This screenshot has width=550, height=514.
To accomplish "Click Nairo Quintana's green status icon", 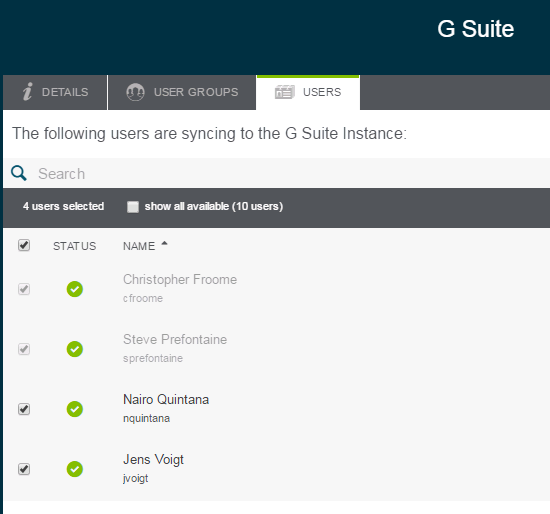I will point(75,409).
